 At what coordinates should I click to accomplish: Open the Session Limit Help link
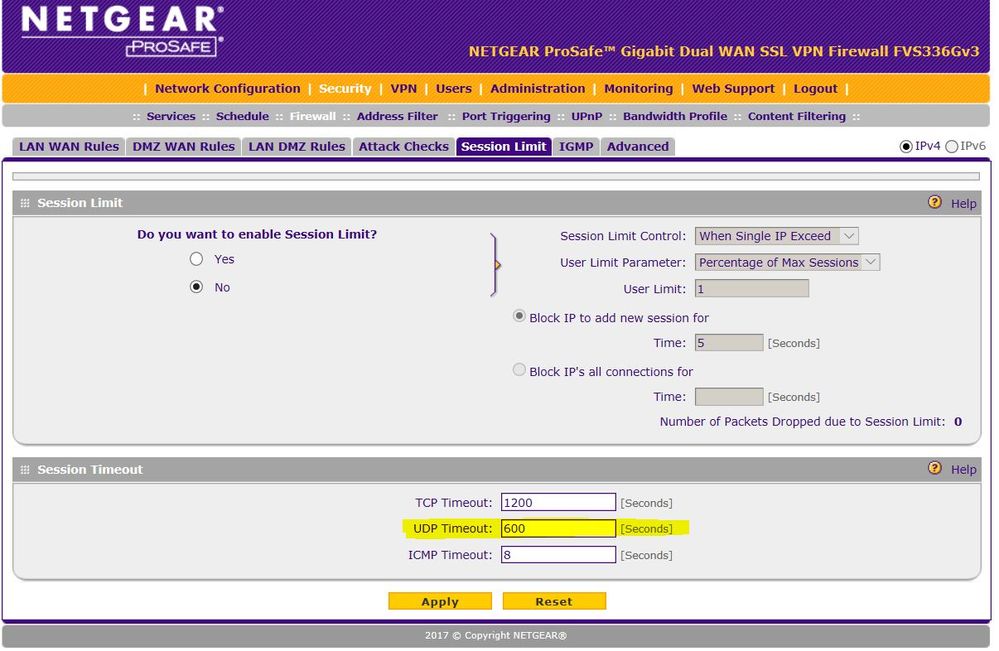click(x=963, y=203)
